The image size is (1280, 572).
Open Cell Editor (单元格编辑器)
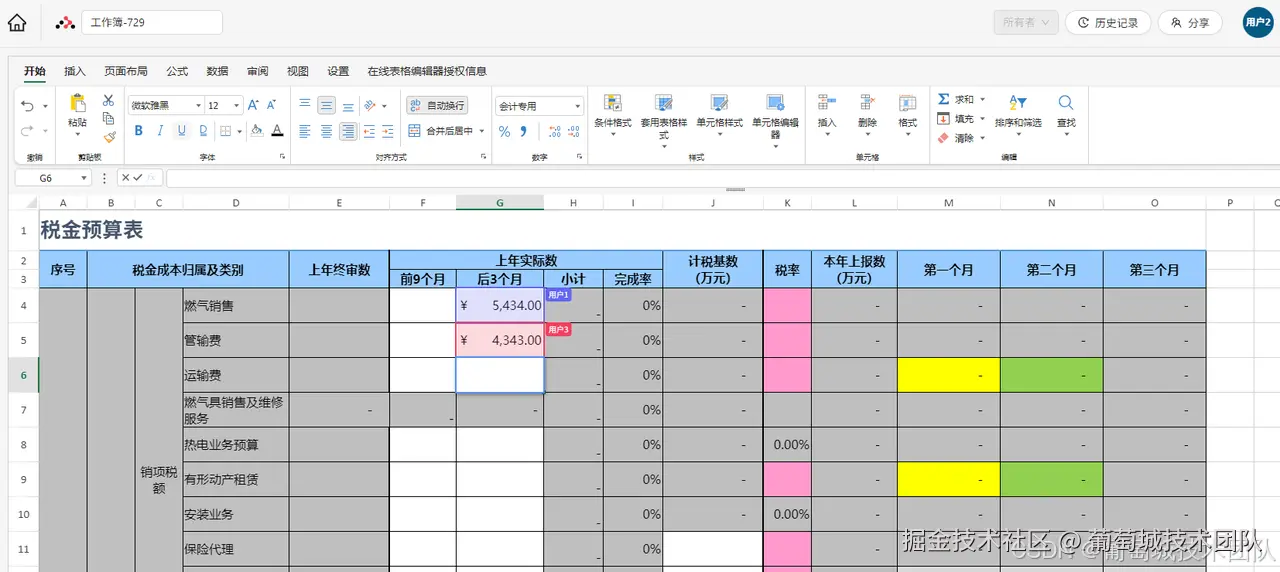(x=775, y=122)
